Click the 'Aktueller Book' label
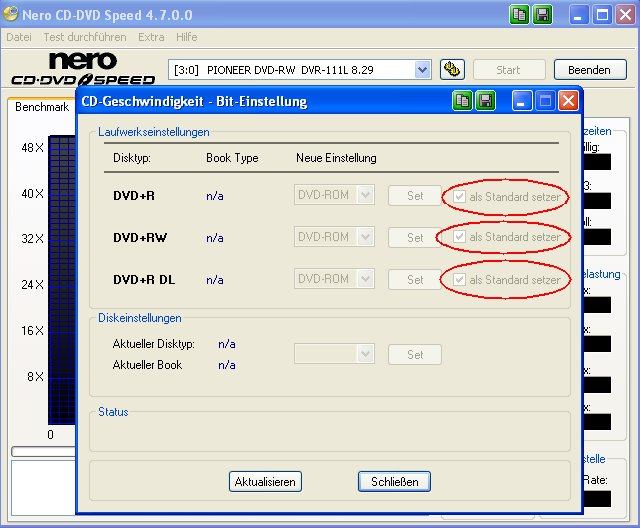Viewport: 640px width, 528px height. [147, 365]
